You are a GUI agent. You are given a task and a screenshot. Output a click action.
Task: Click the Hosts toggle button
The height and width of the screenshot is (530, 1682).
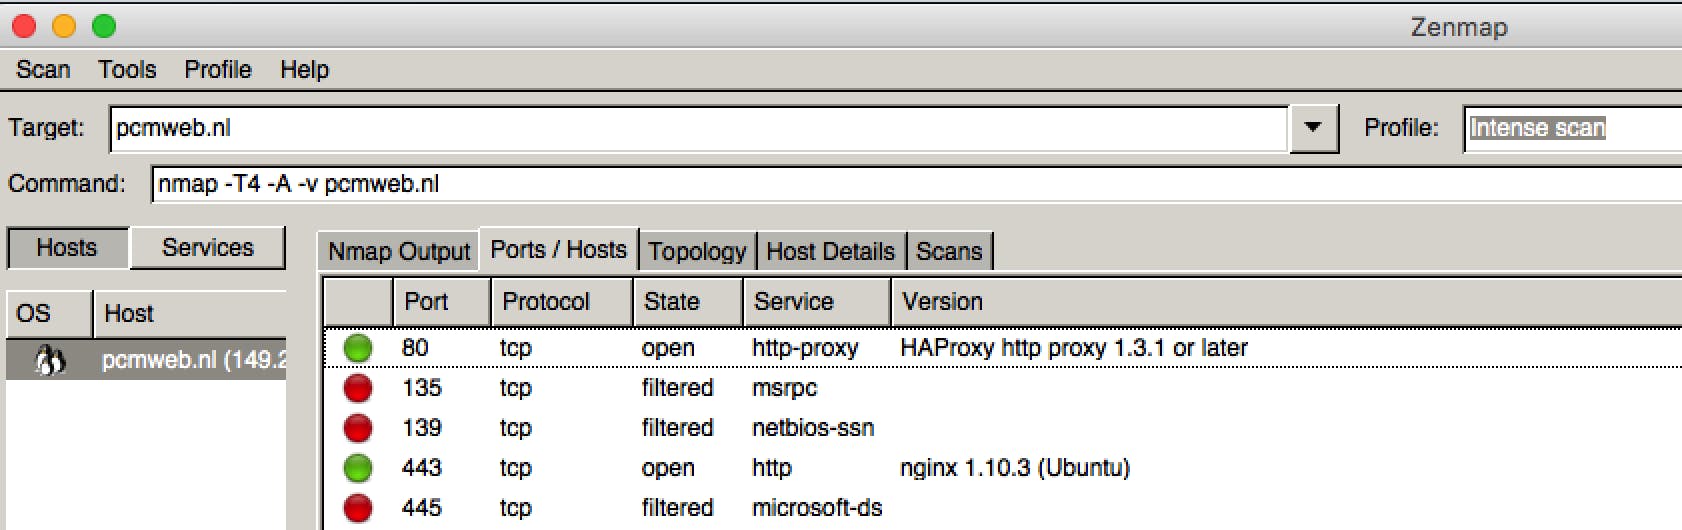67,247
